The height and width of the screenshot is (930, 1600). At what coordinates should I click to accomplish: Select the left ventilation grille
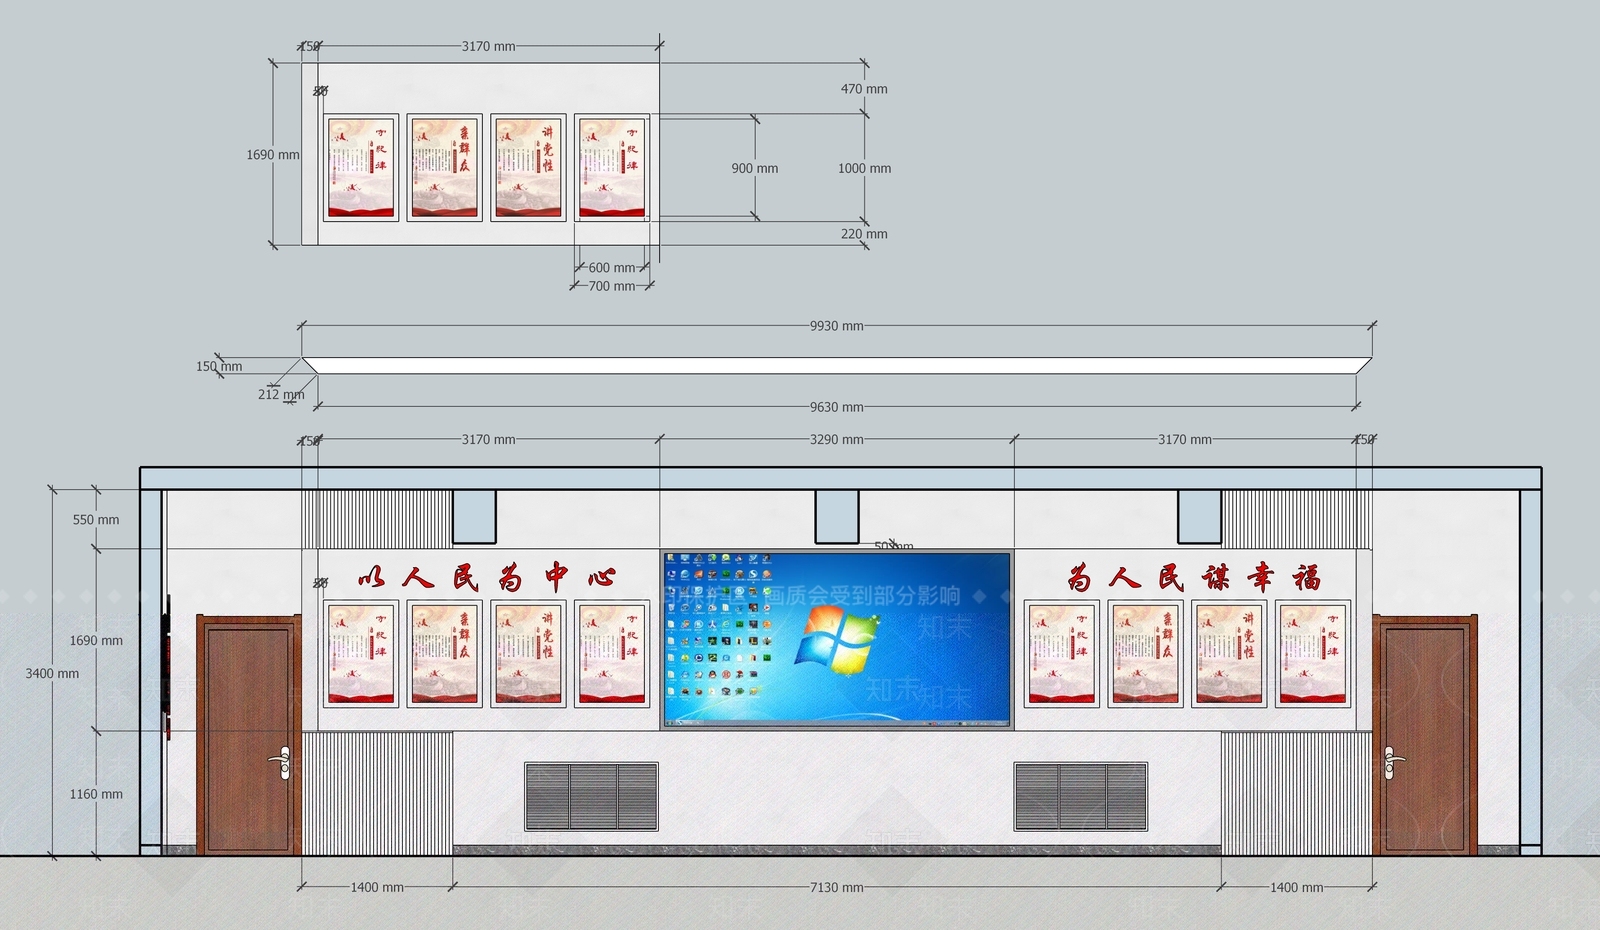point(591,796)
